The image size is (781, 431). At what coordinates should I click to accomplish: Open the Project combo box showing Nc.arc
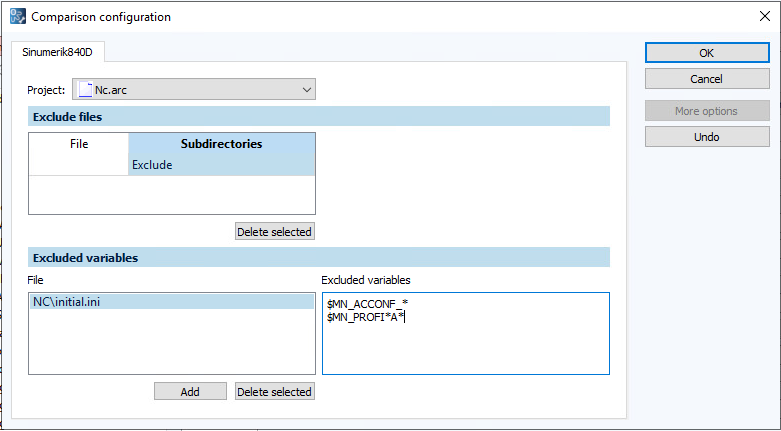pyautogui.click(x=194, y=90)
